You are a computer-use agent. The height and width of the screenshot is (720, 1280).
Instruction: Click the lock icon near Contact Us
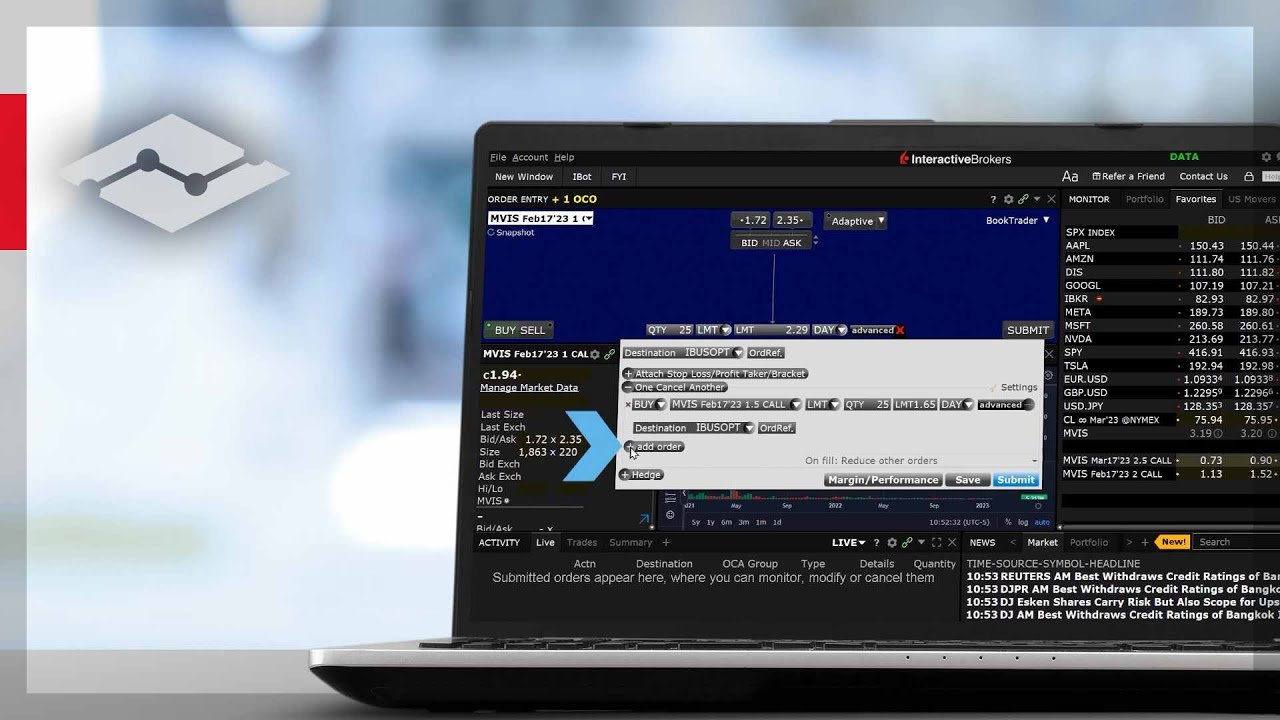pyautogui.click(x=1249, y=176)
